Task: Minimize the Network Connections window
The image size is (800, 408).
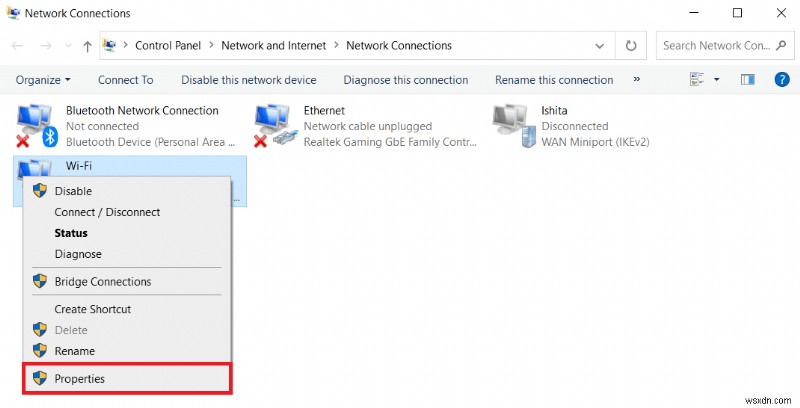Action: (693, 13)
